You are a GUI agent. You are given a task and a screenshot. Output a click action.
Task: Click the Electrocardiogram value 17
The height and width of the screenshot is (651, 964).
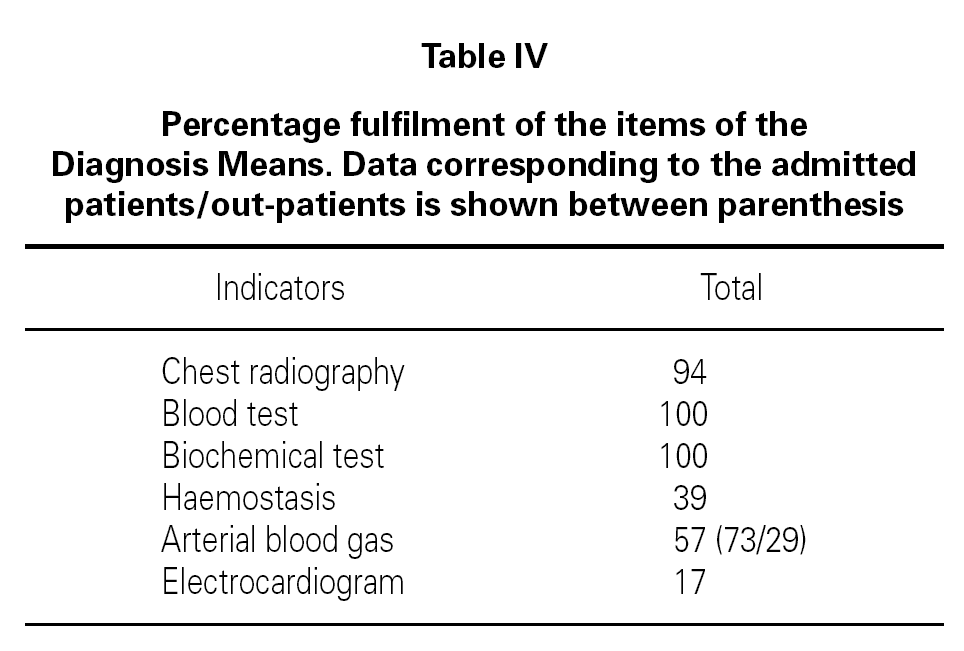tap(690, 581)
